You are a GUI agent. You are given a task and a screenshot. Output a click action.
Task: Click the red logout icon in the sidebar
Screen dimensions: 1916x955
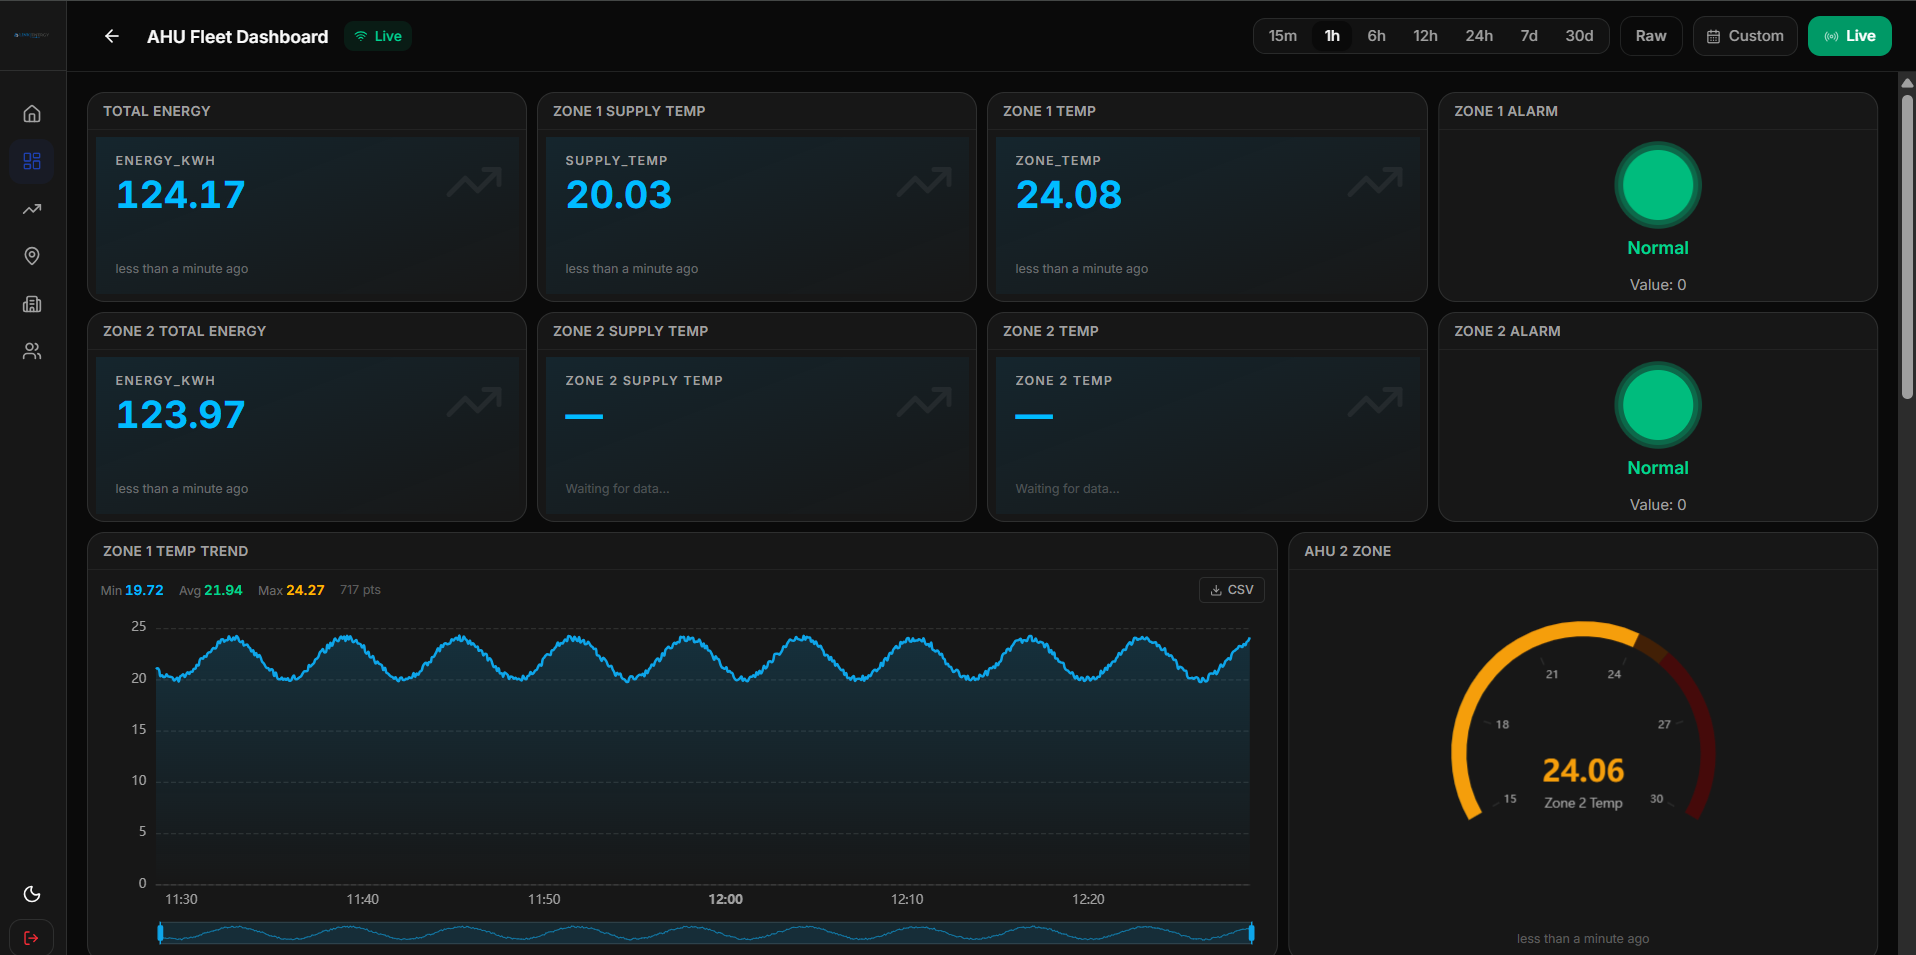(31, 938)
